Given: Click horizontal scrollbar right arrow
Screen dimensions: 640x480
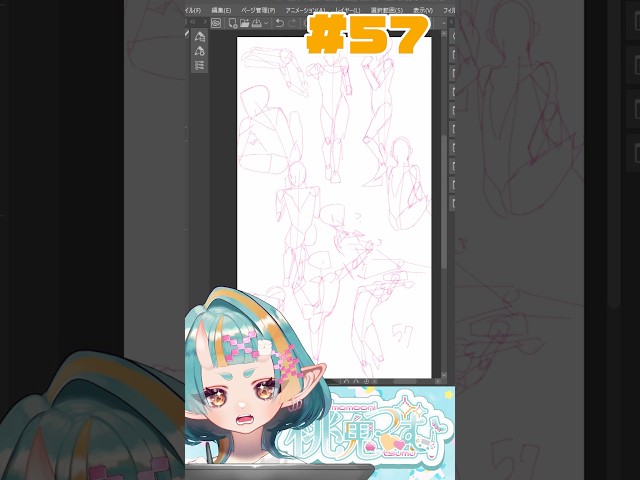Looking at the screenshot, I should coord(438,381).
